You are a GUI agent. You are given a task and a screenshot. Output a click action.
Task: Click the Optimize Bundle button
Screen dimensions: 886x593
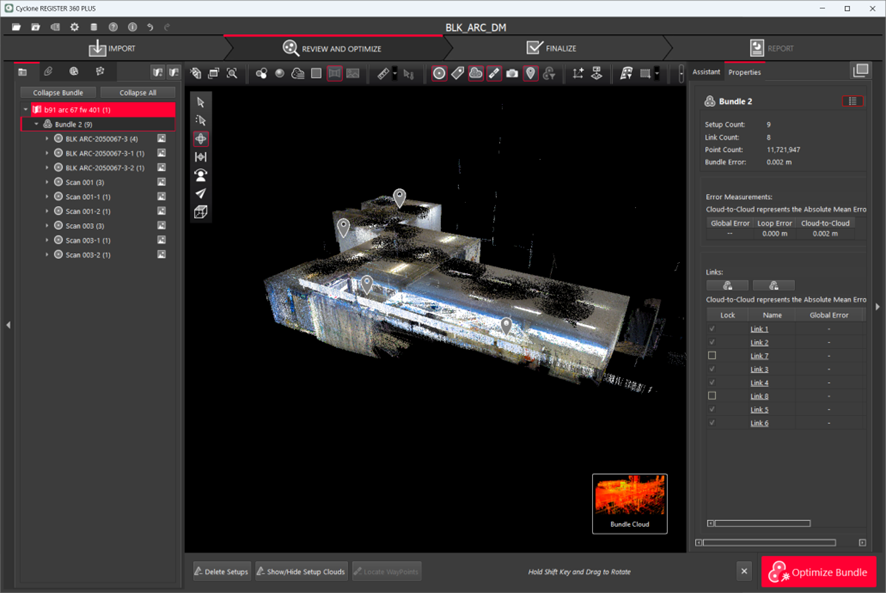(819, 572)
